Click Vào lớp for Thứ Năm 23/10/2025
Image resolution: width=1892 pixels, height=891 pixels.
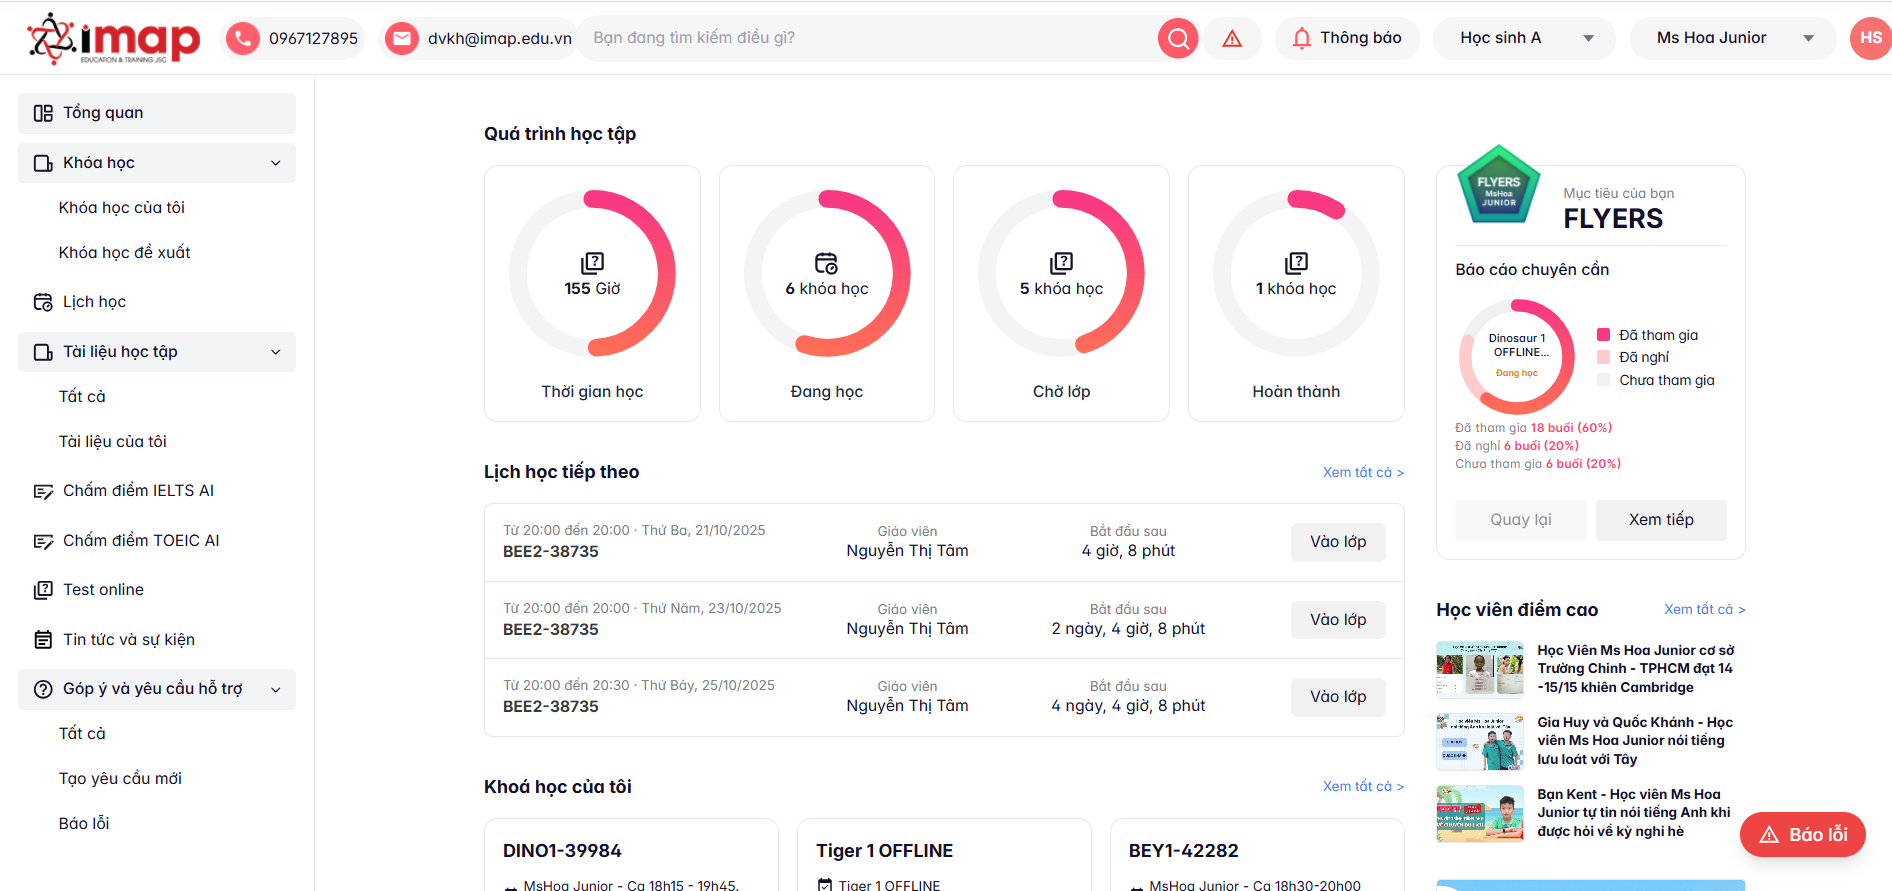coord(1338,620)
